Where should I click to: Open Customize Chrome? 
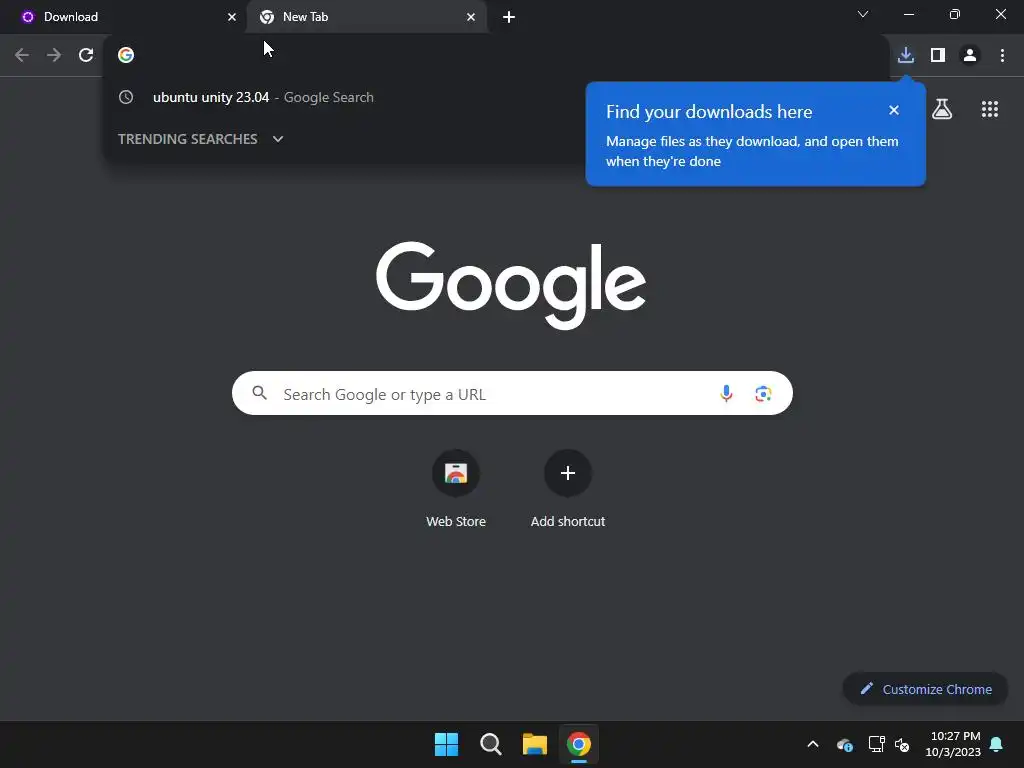[925, 689]
